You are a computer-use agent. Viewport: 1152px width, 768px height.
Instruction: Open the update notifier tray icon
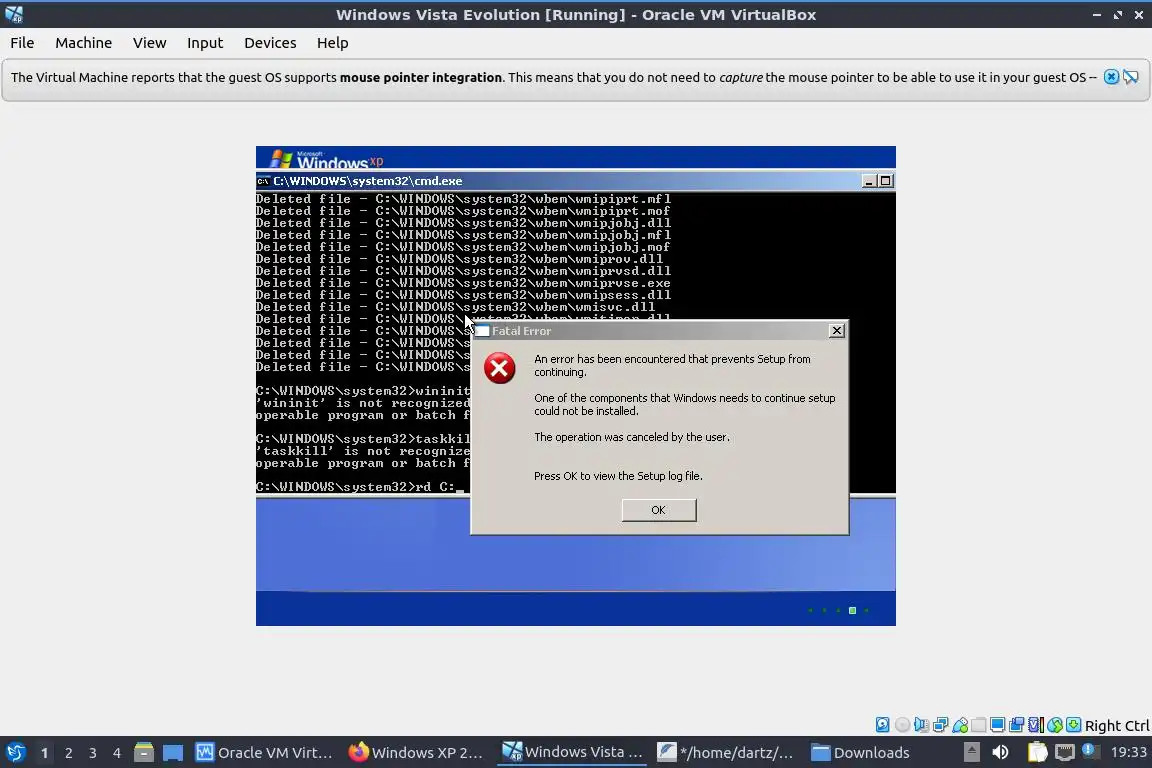coord(1090,751)
